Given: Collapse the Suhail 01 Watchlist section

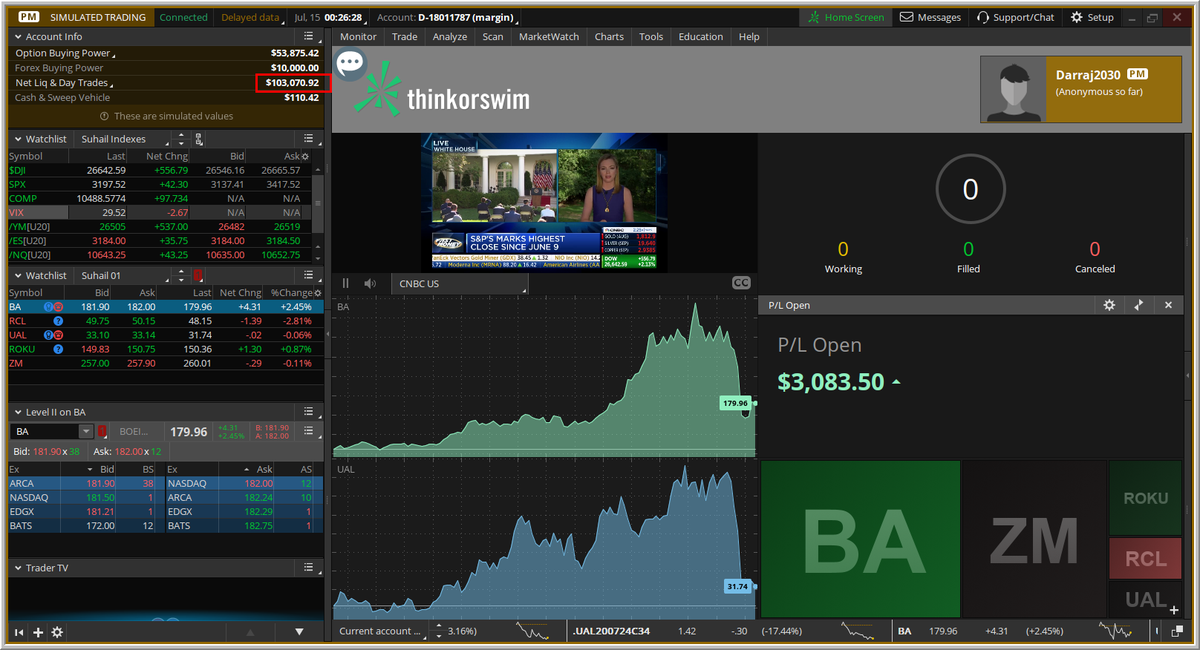Looking at the screenshot, I should point(18,275).
